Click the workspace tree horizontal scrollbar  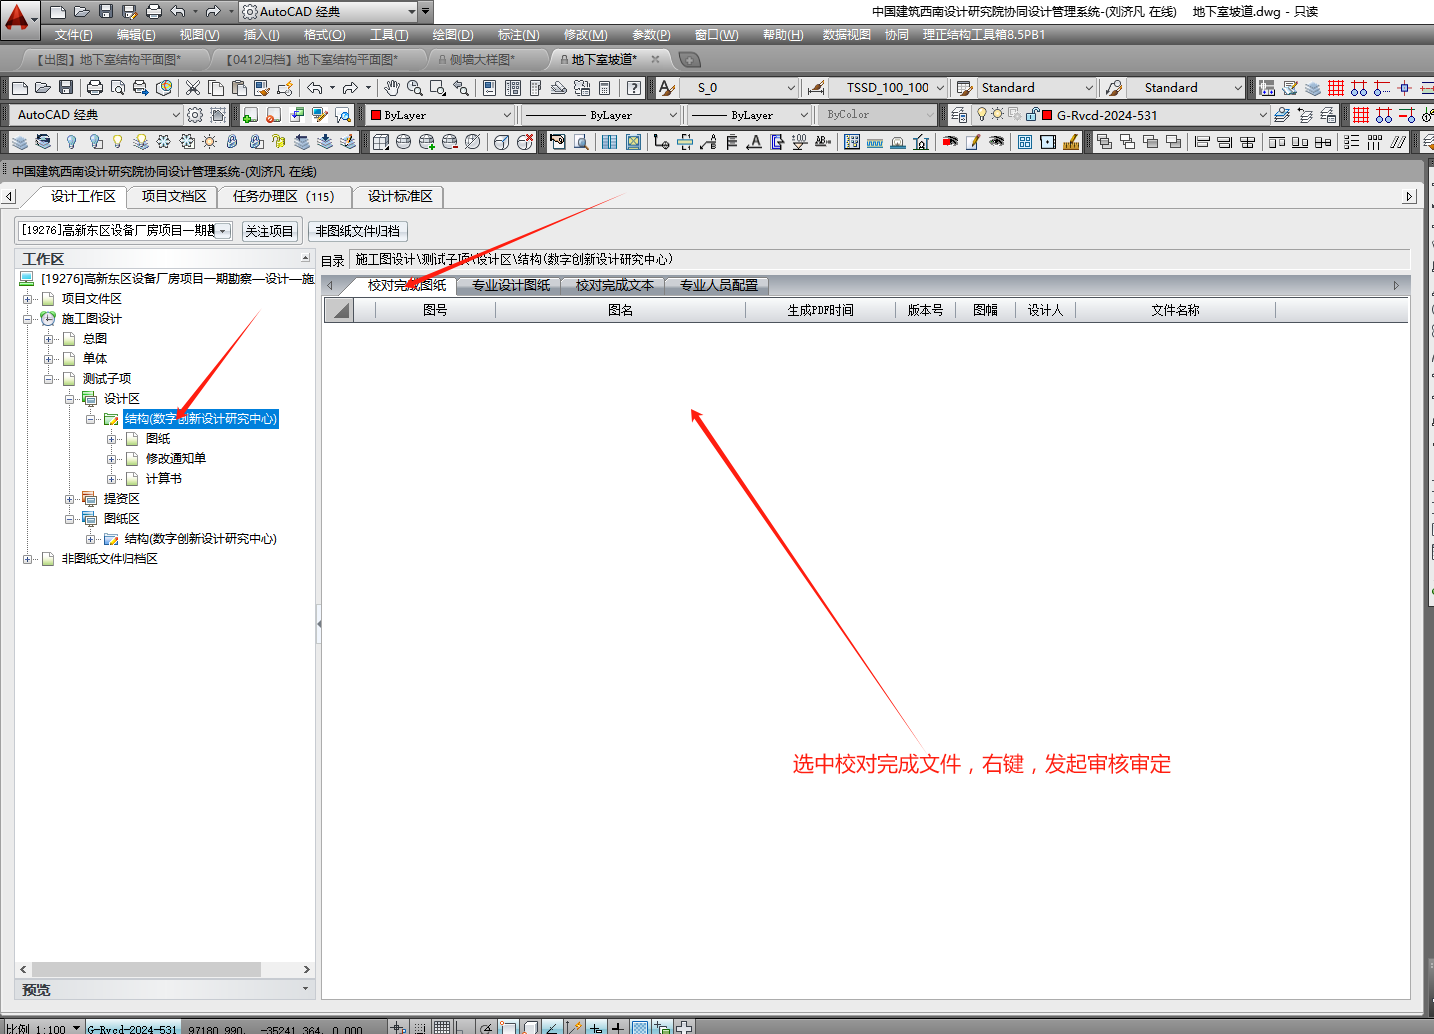tap(146, 969)
